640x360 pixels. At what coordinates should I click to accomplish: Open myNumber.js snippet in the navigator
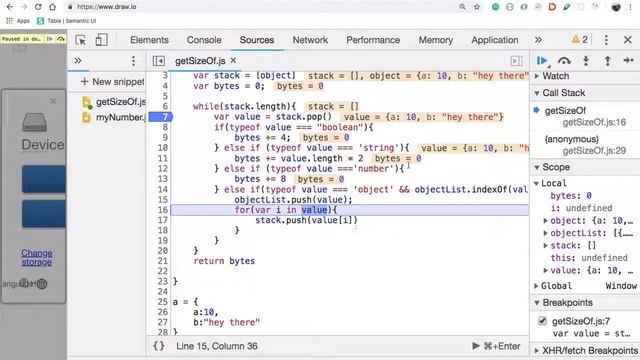(114, 118)
